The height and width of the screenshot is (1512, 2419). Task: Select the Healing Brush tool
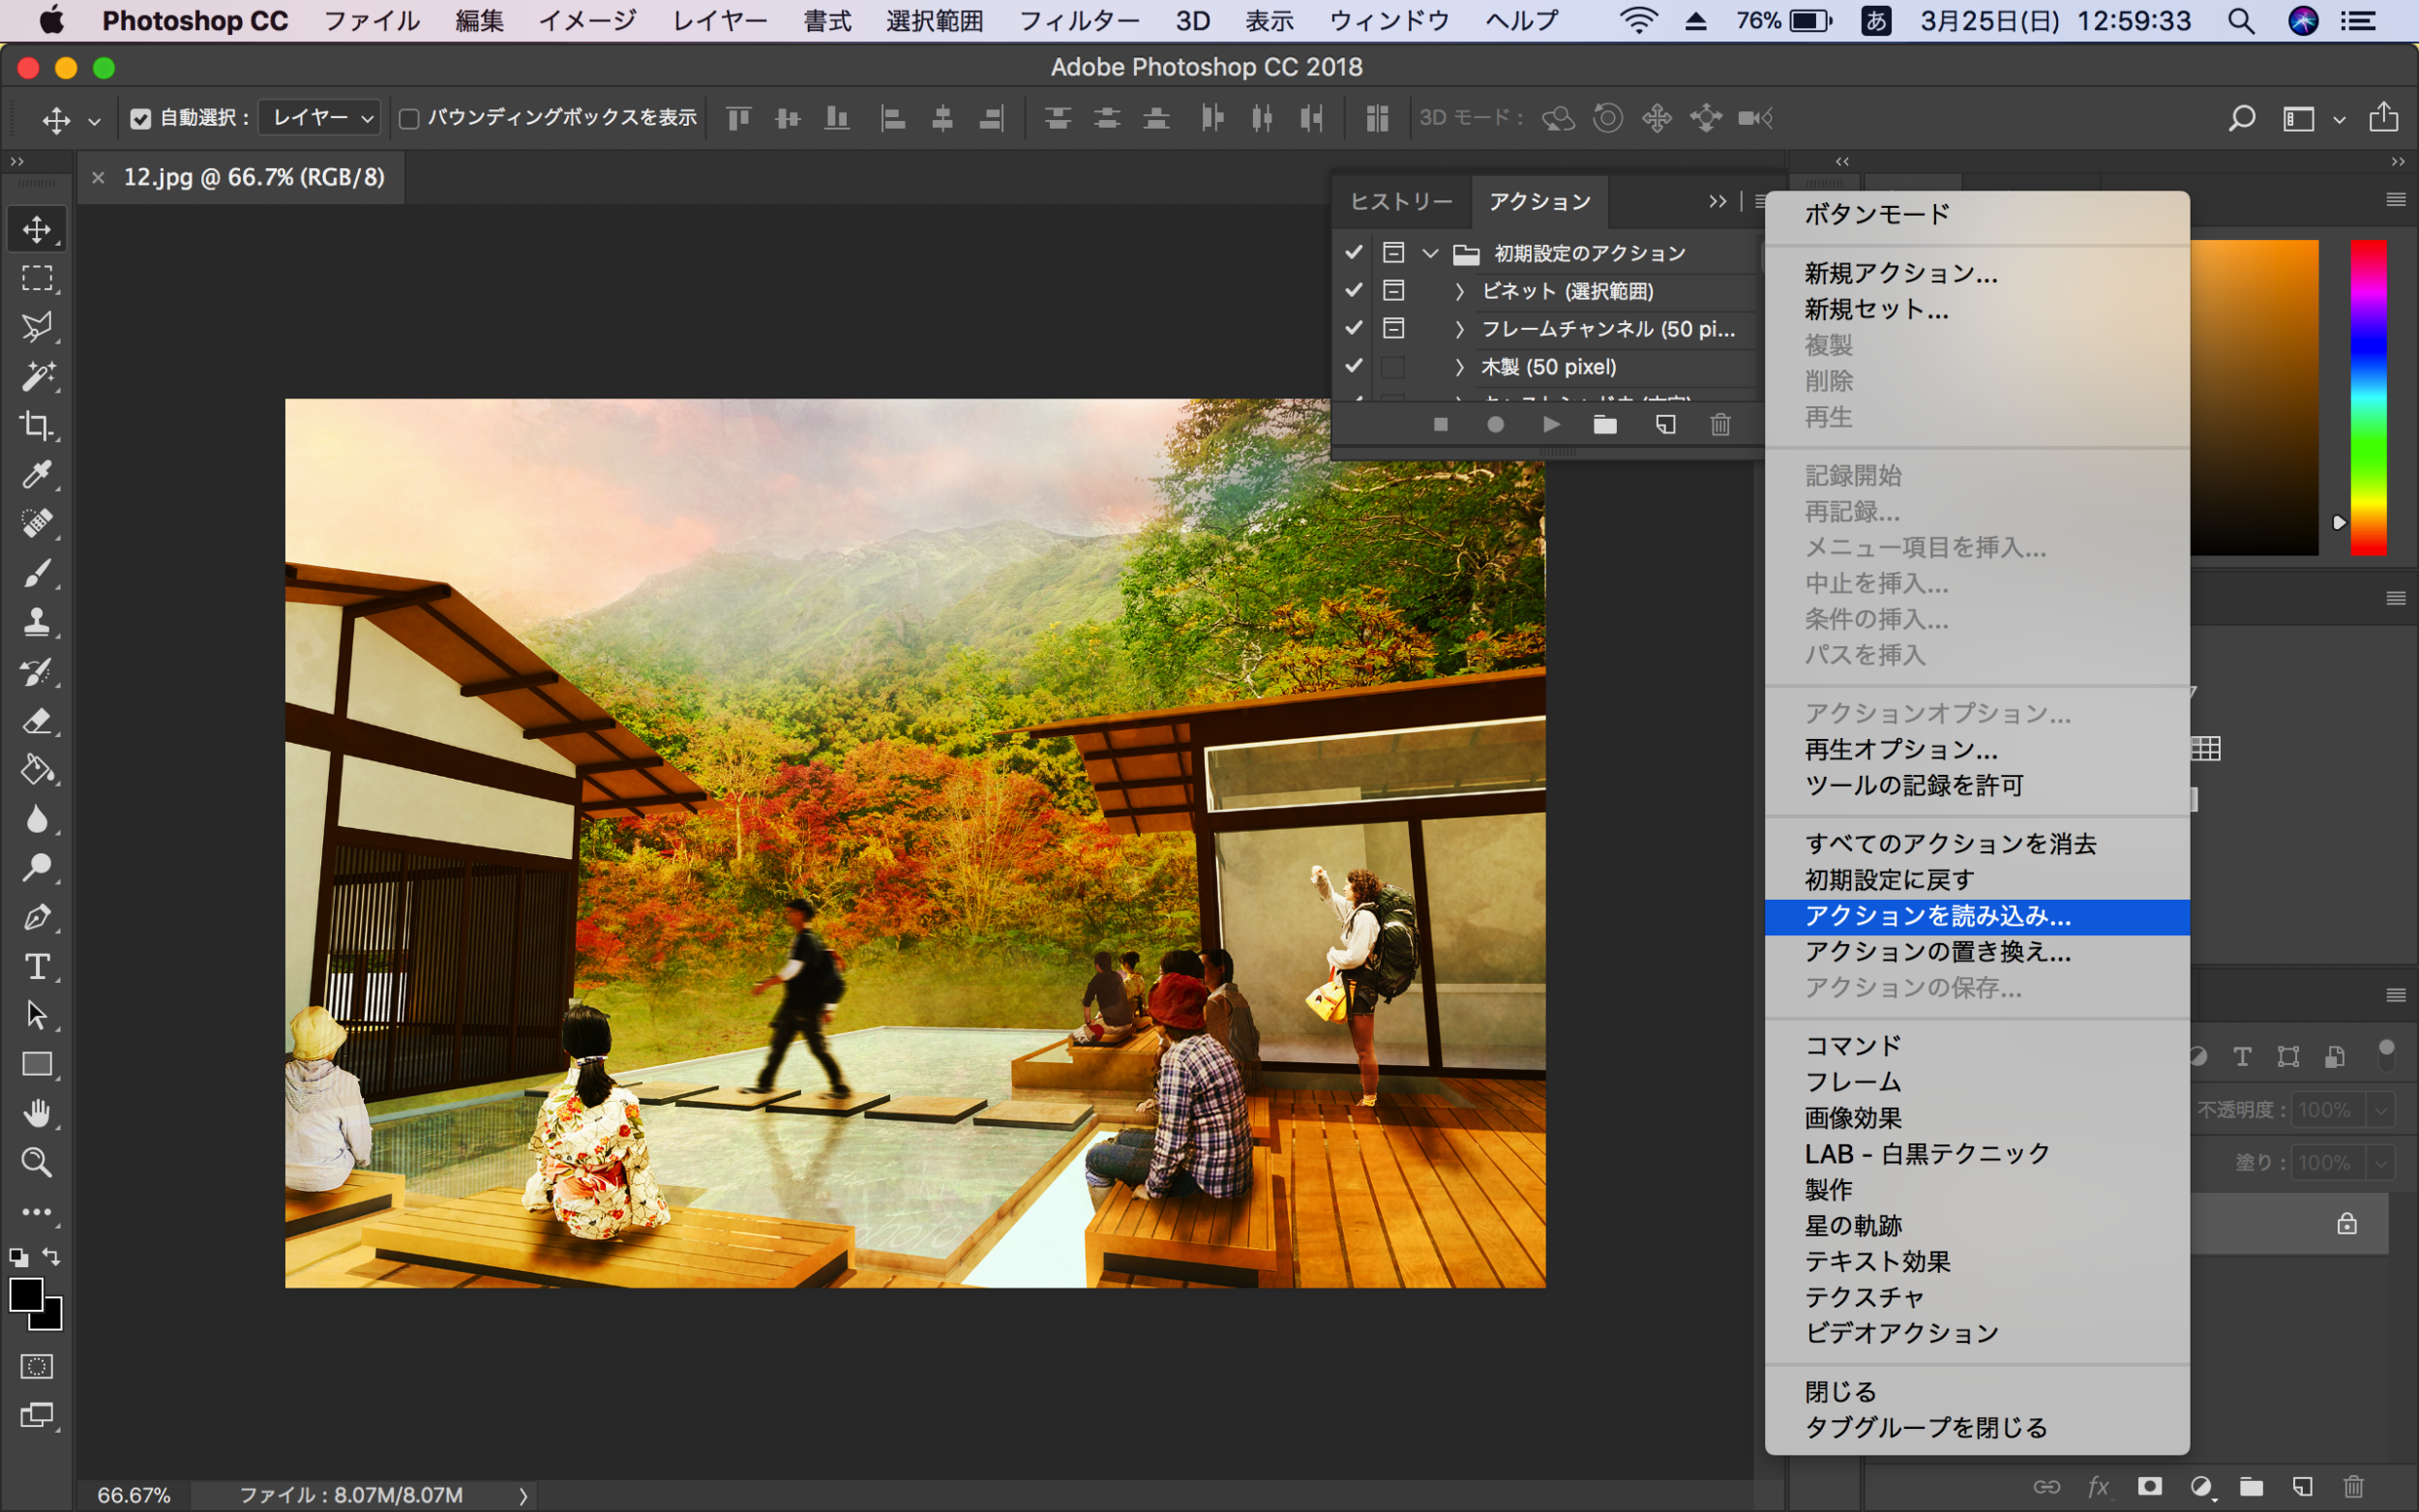37,523
